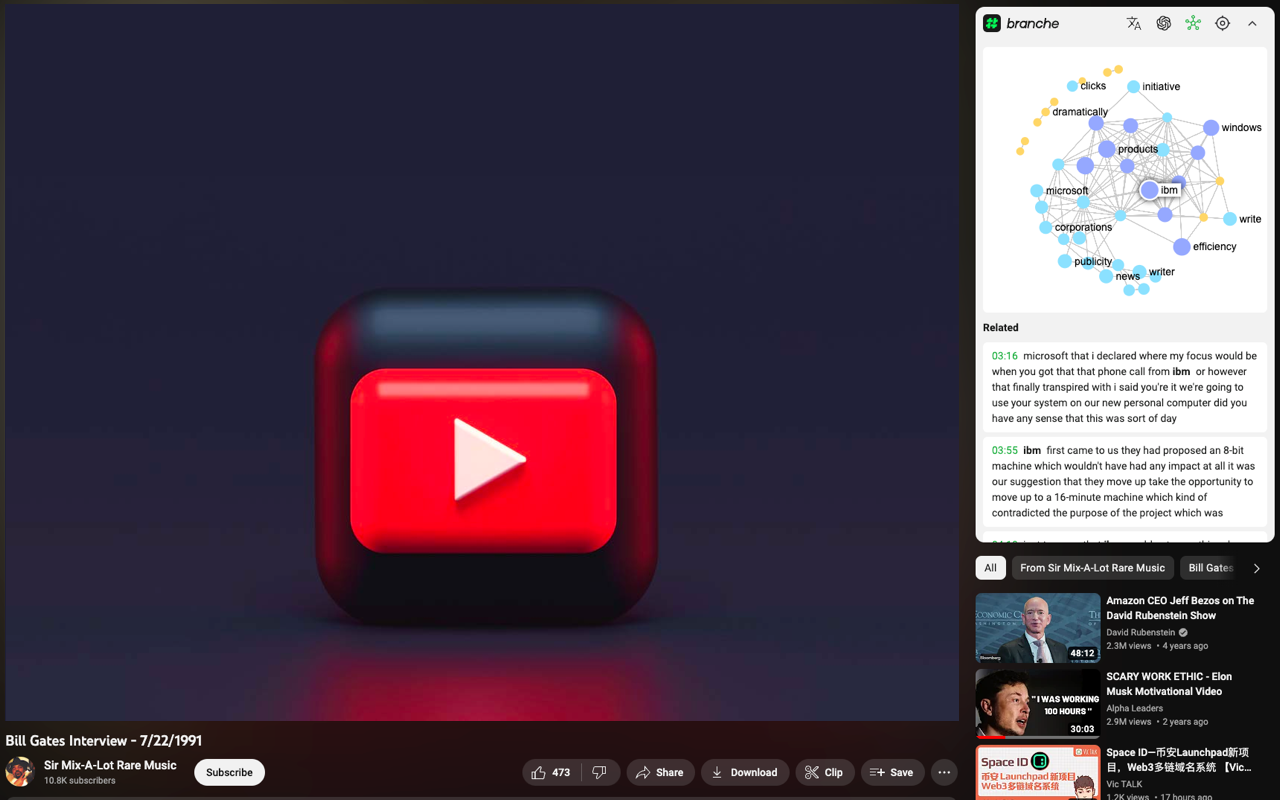Open Alpha Leaders channel link
1280x800 pixels.
[1134, 708]
